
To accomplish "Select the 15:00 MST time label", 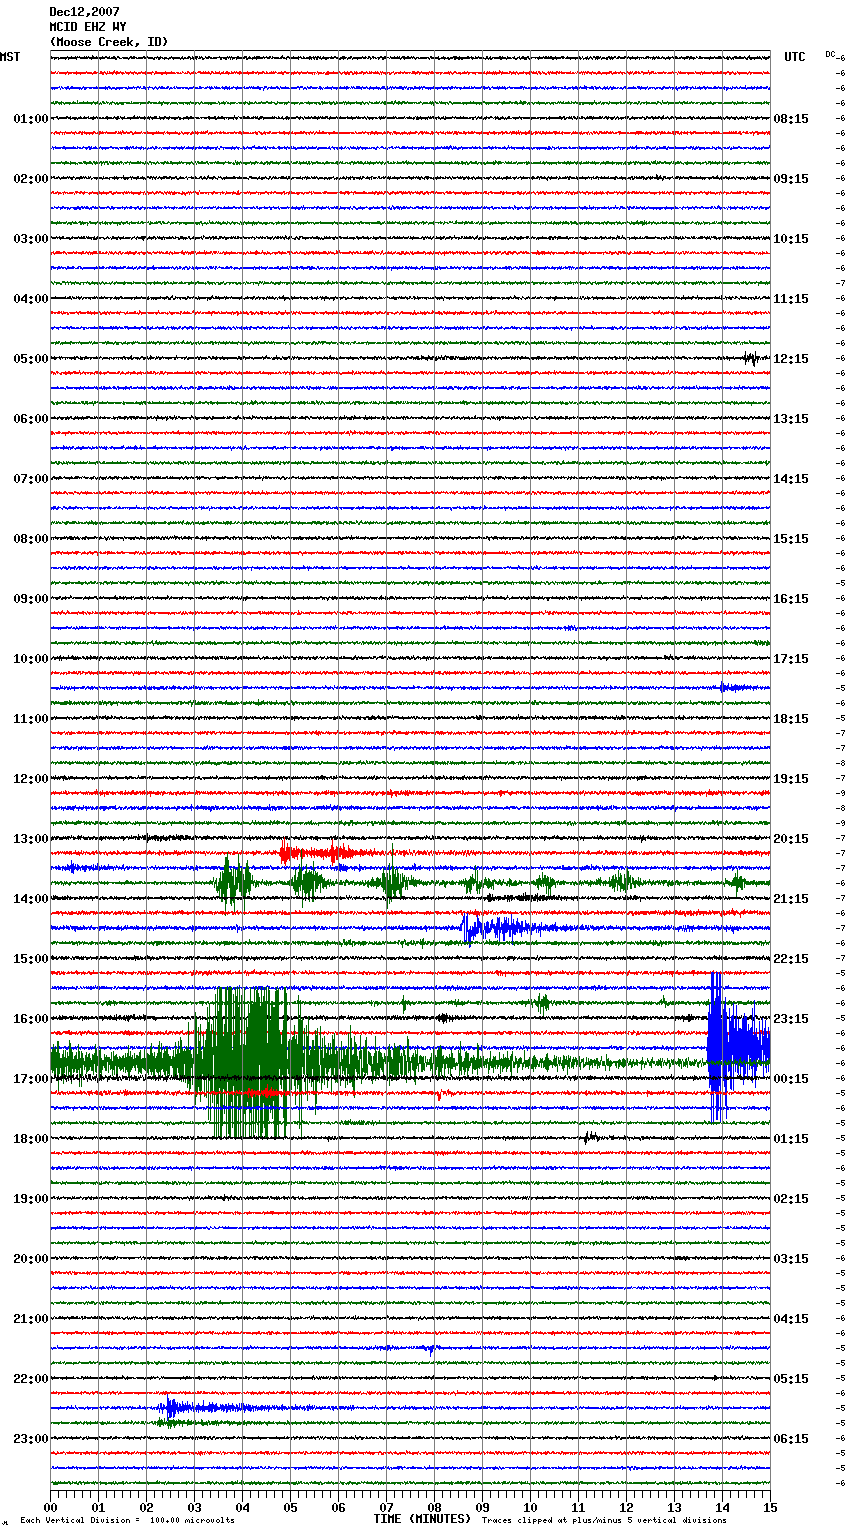I will pos(31,959).
